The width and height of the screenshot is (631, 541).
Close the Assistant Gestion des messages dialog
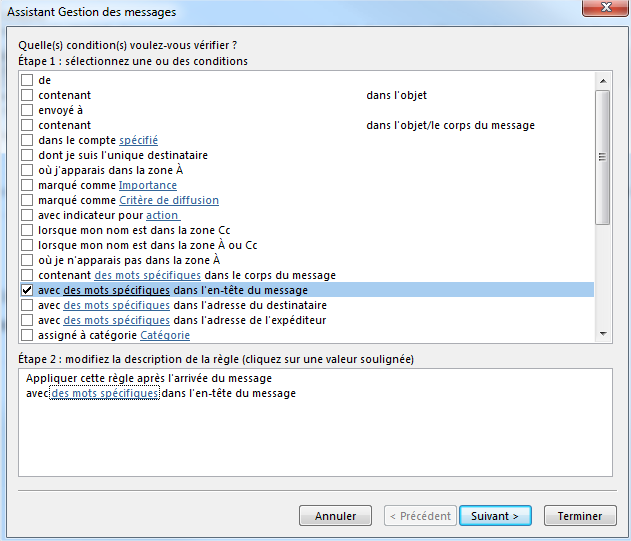tap(602, 11)
